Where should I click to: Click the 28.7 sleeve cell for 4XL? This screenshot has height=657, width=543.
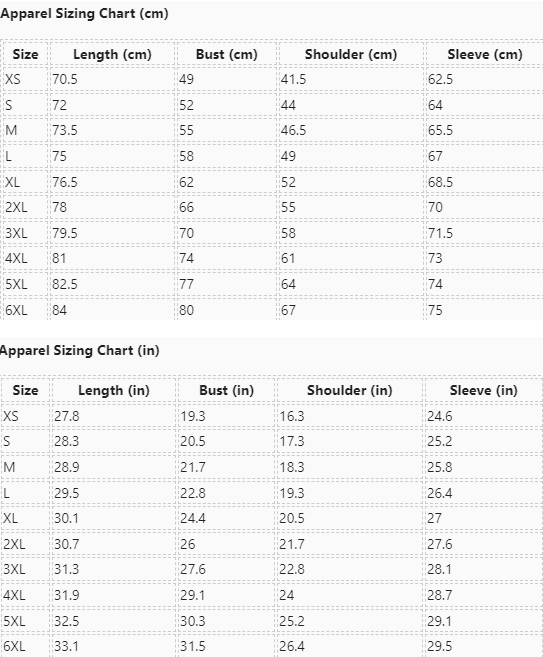click(484, 595)
